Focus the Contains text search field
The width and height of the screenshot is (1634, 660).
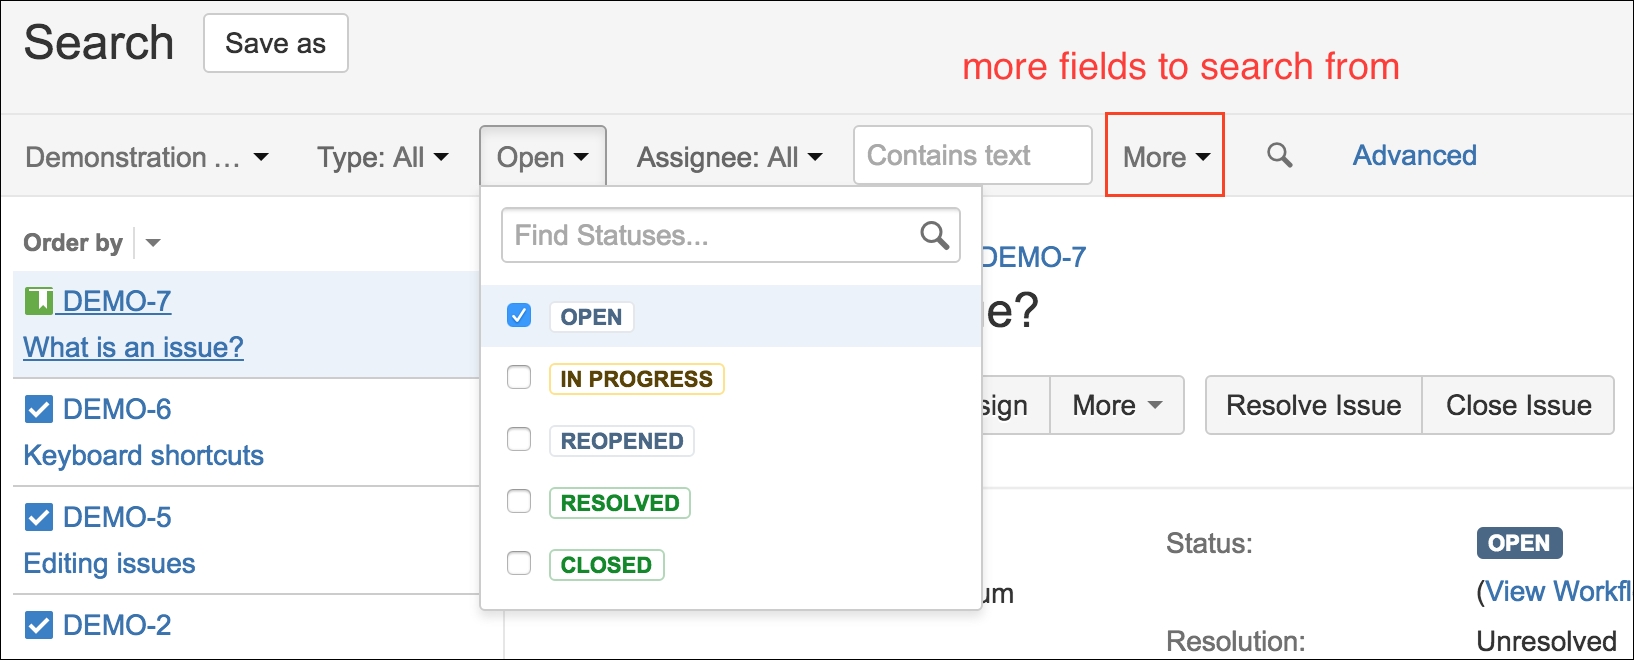tap(972, 155)
